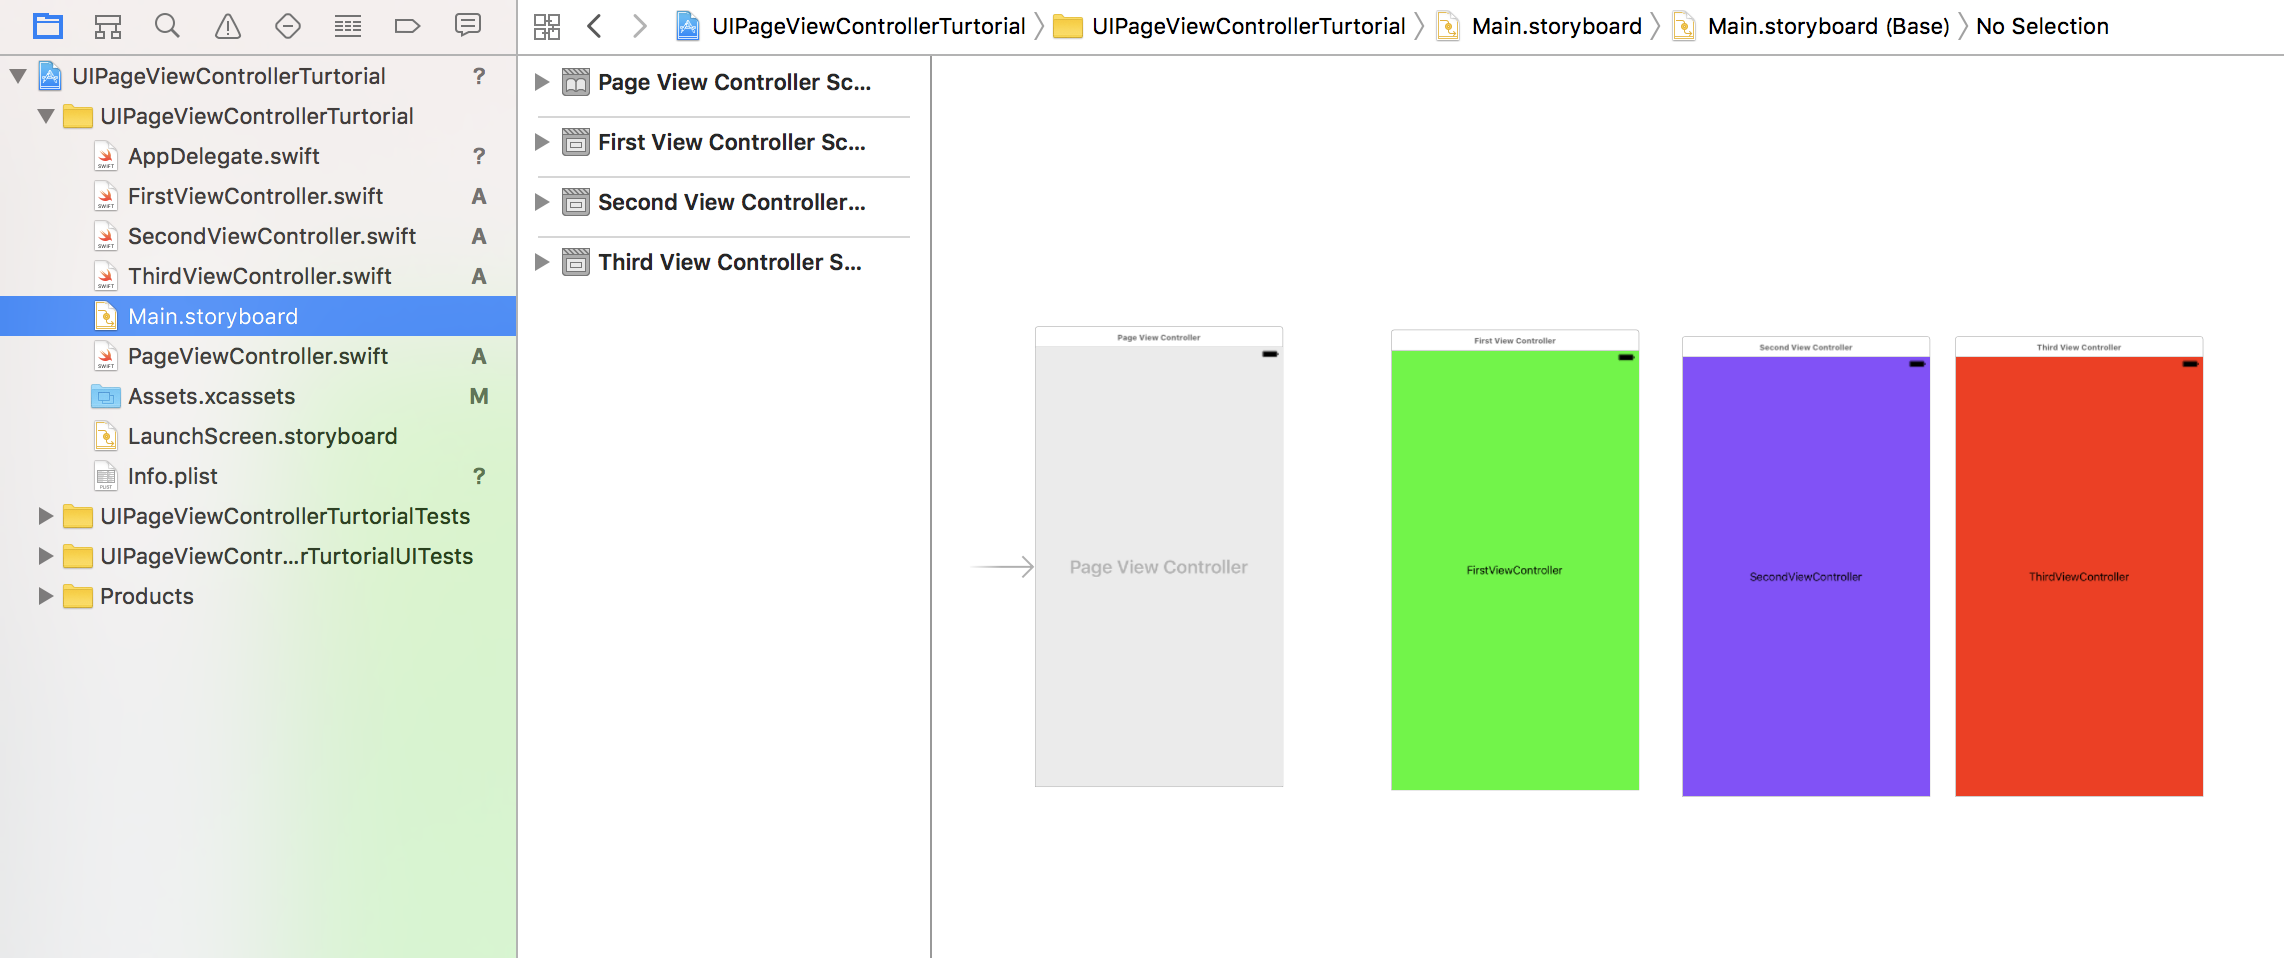Open the Breakpoint navigator icon
Image resolution: width=2284 pixels, height=958 pixels.
pos(407,26)
